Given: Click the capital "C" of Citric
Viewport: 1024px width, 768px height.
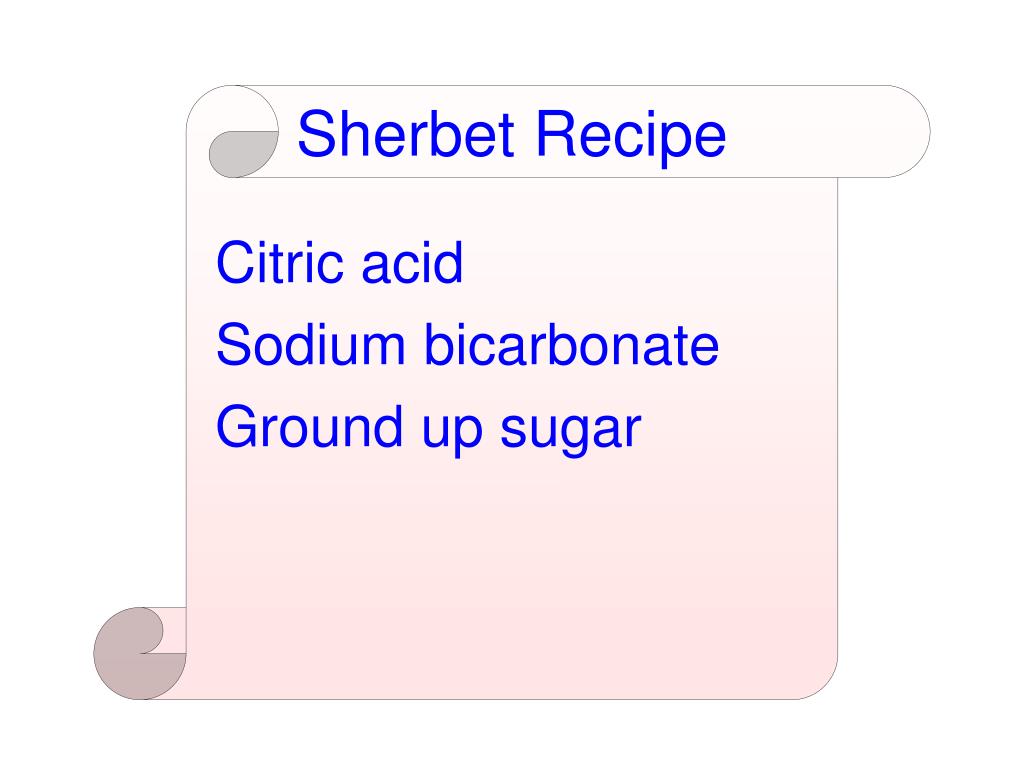Looking at the screenshot, I should (234, 263).
